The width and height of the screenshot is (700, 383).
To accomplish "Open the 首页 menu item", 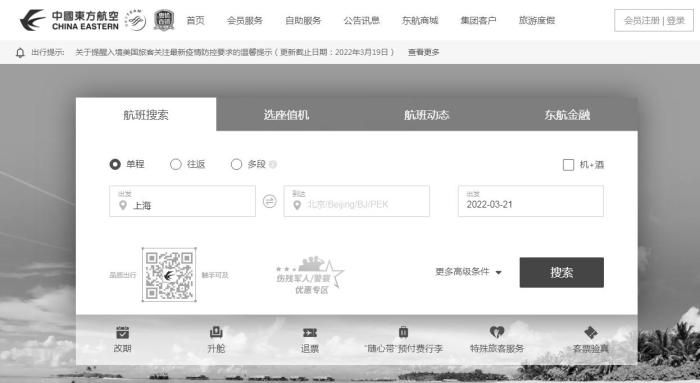I will tap(195, 21).
